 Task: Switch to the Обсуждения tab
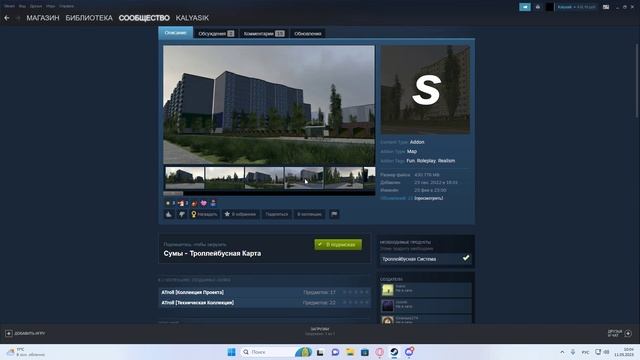pyautogui.click(x=216, y=33)
